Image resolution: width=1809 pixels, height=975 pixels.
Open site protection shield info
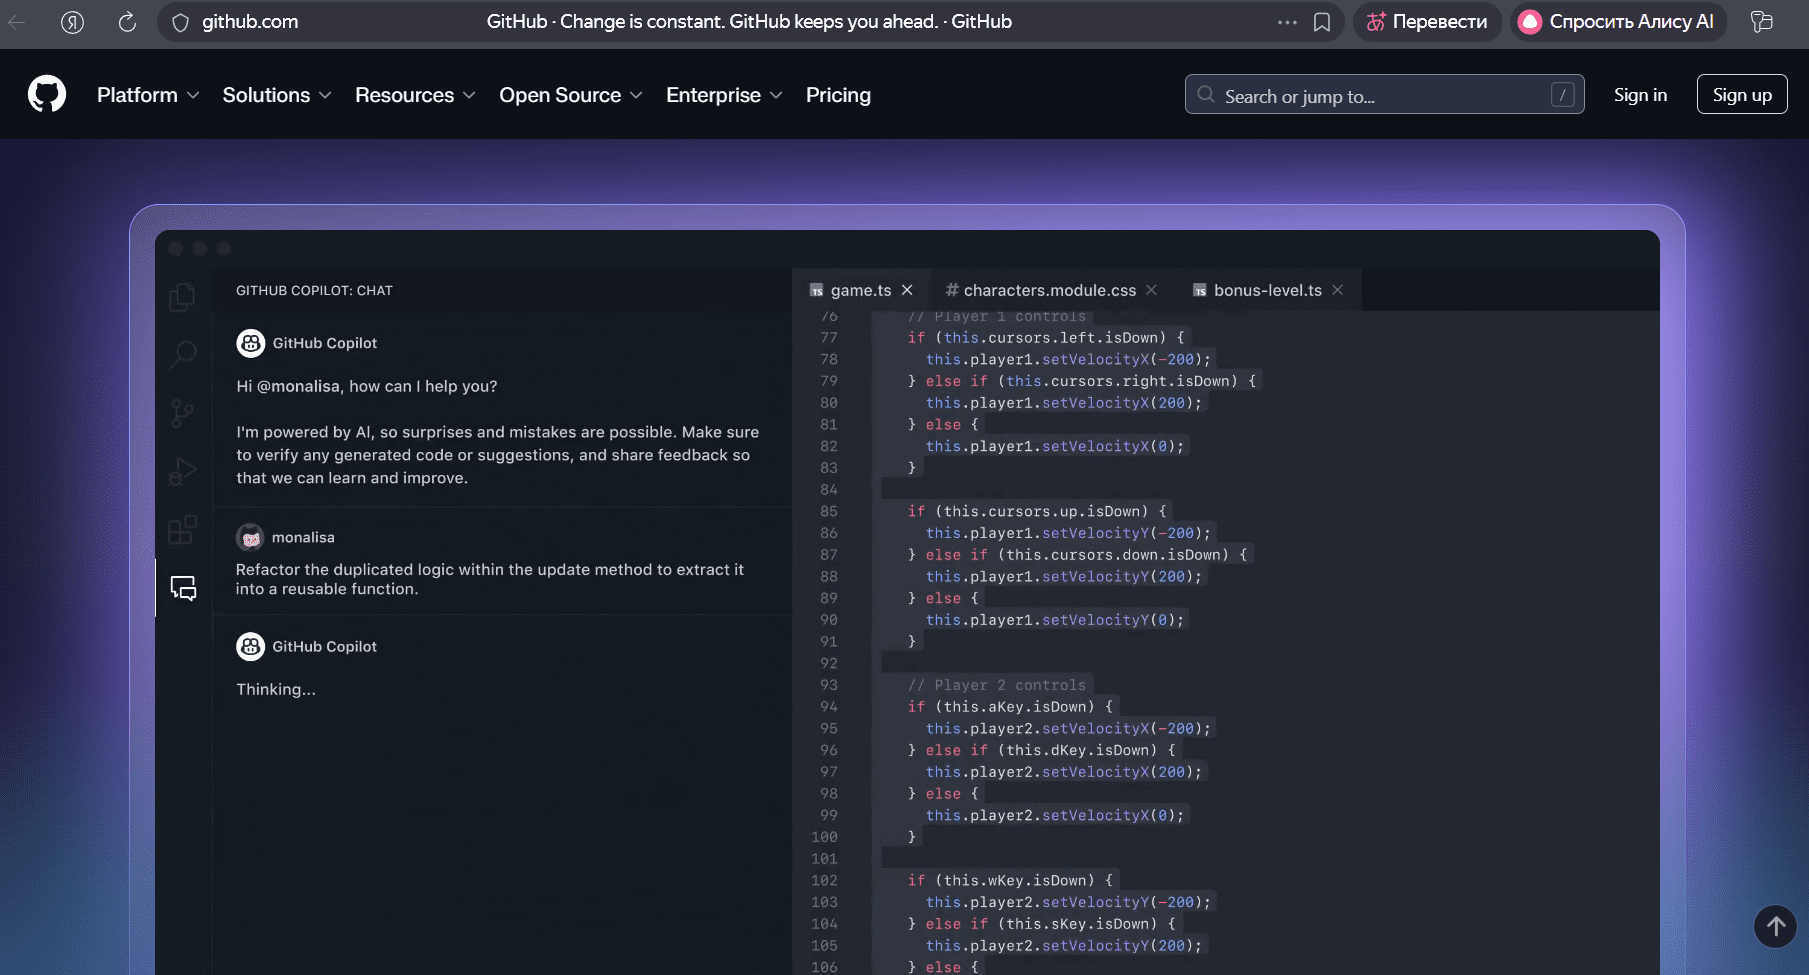[180, 22]
